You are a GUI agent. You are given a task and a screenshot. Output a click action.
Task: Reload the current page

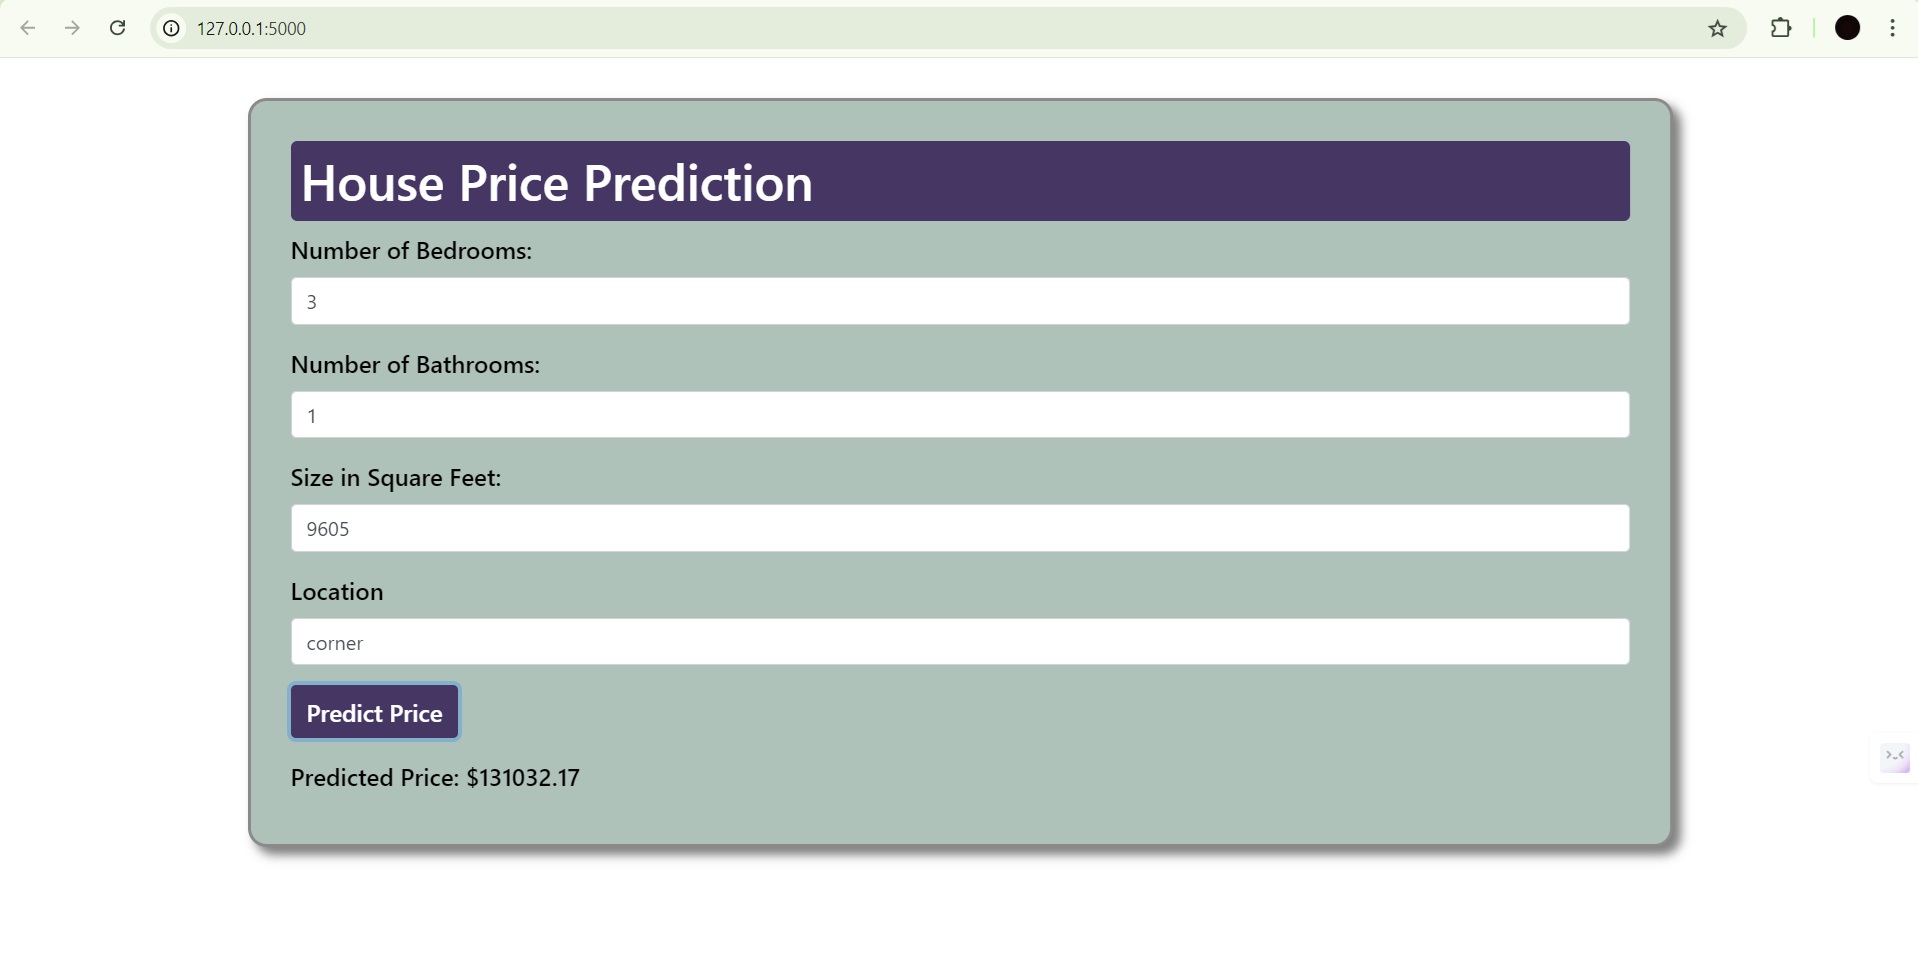coord(117,28)
